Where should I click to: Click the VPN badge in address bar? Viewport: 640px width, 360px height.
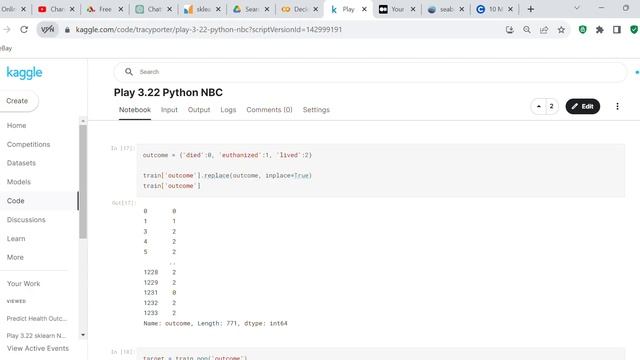pyautogui.click(x=47, y=29)
